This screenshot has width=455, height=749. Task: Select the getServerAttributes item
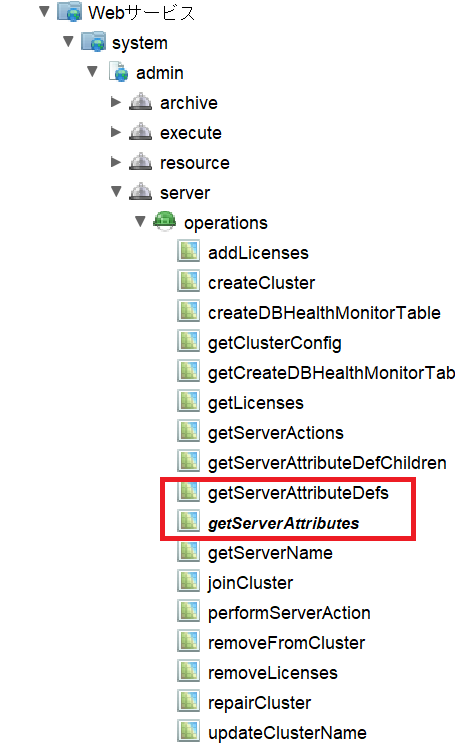coord(284,523)
